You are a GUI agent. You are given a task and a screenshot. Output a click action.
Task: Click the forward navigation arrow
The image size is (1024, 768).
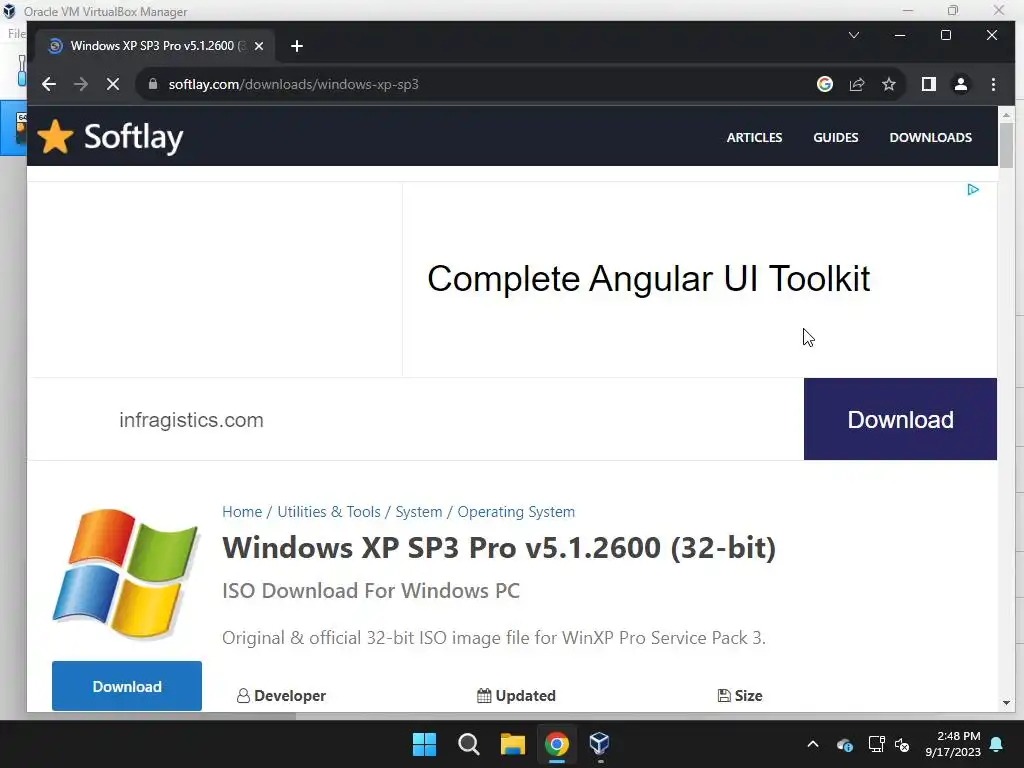(81, 84)
